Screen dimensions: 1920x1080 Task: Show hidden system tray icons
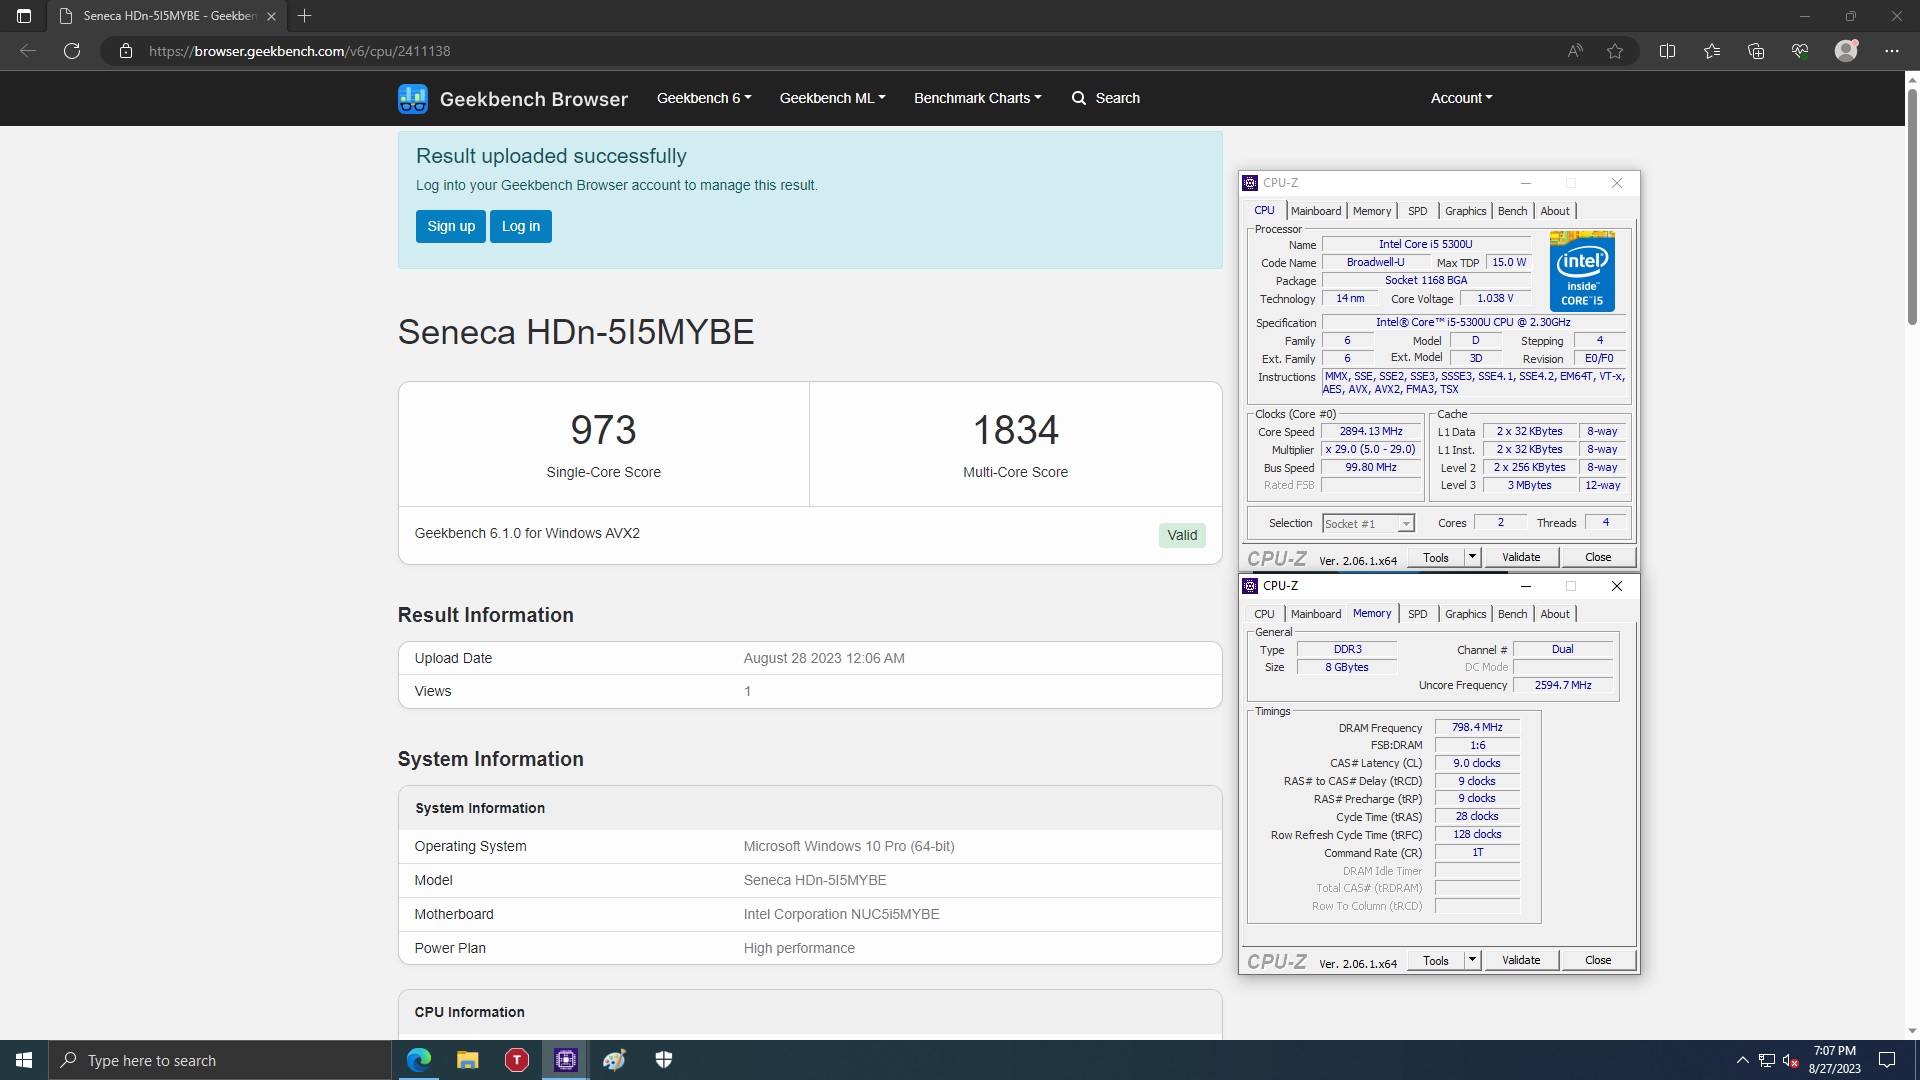(1742, 1060)
